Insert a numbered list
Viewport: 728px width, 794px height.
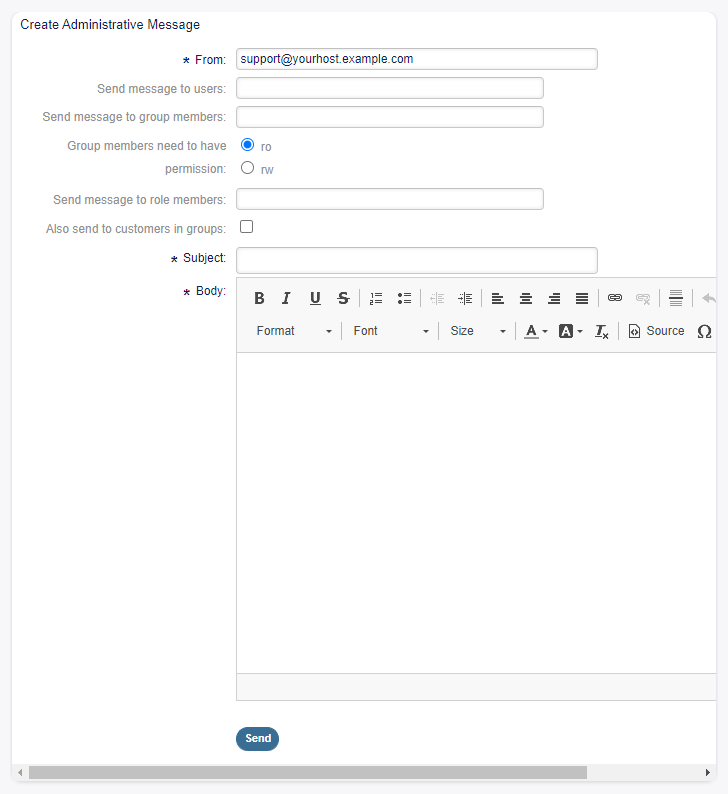376,298
